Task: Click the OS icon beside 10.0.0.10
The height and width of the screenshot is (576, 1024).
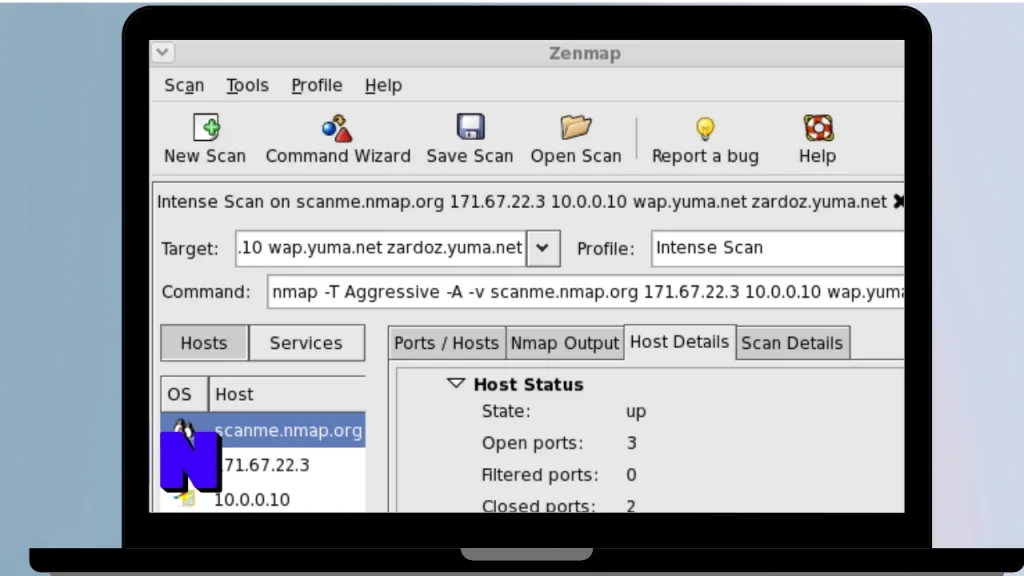Action: point(185,499)
